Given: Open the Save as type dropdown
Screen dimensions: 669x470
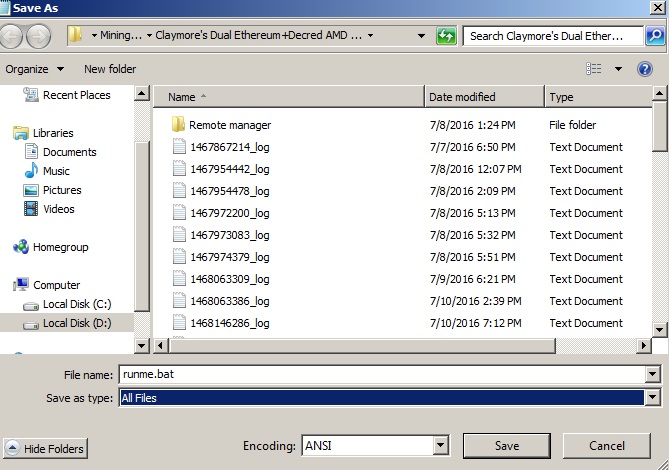Looking at the screenshot, I should pos(652,398).
